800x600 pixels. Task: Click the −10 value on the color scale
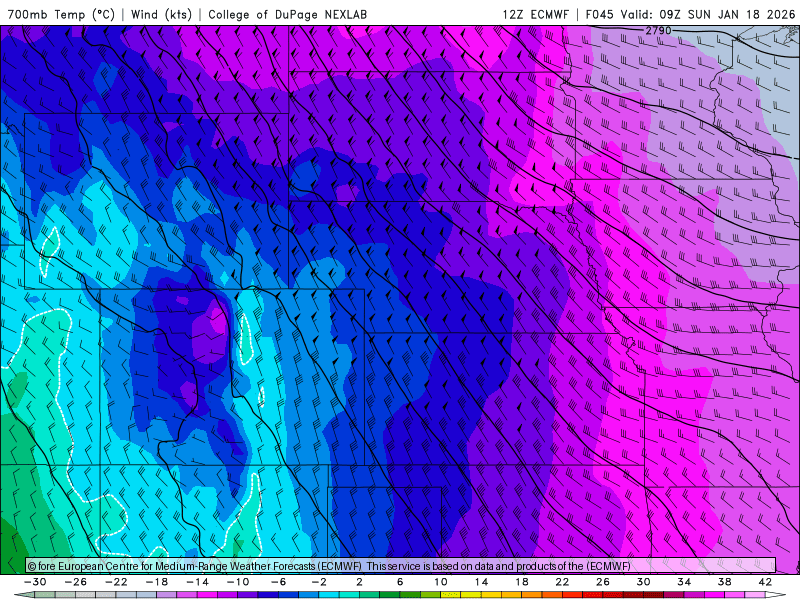click(x=238, y=582)
